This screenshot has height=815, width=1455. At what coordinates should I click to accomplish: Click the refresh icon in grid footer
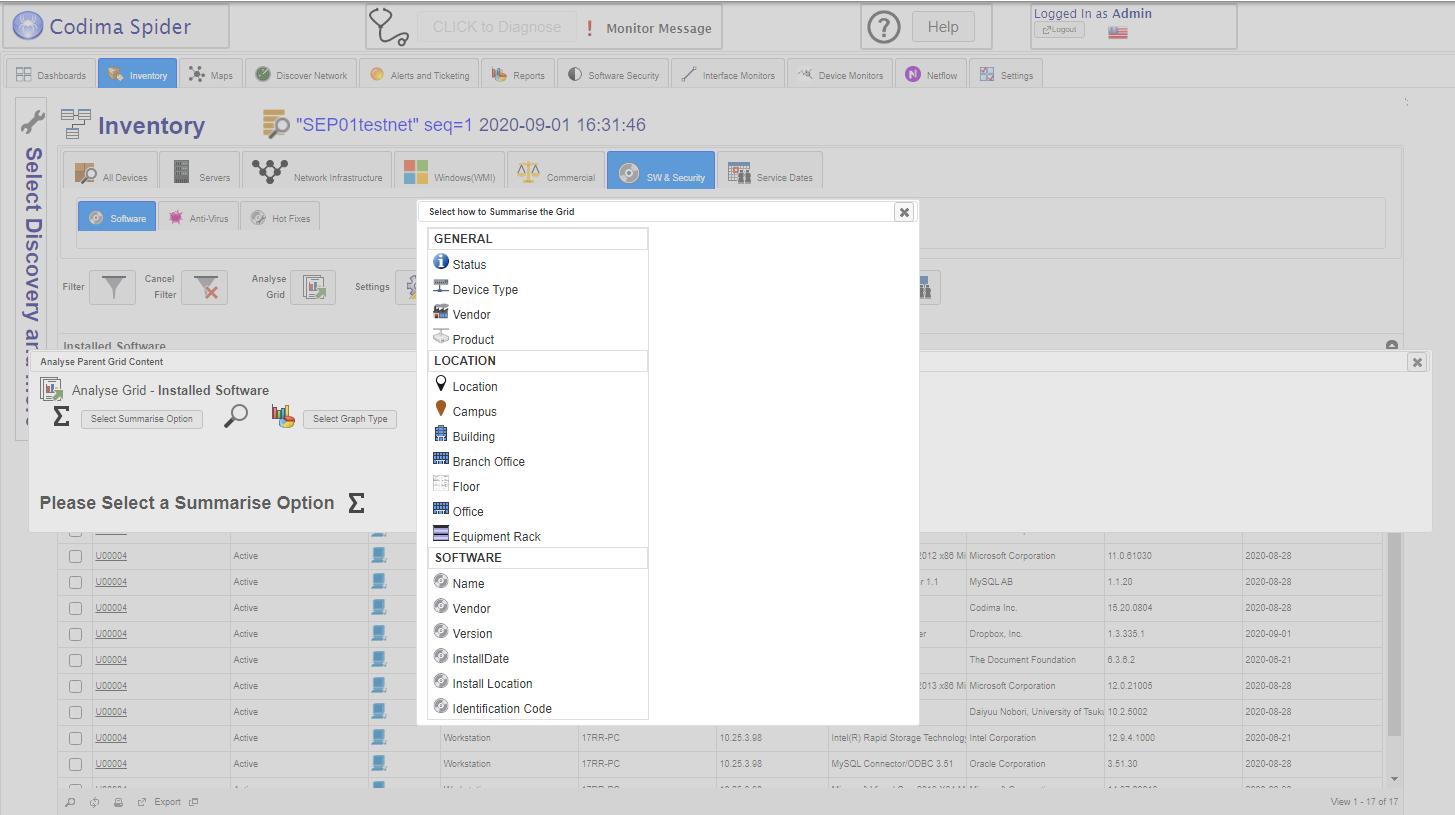[94, 802]
